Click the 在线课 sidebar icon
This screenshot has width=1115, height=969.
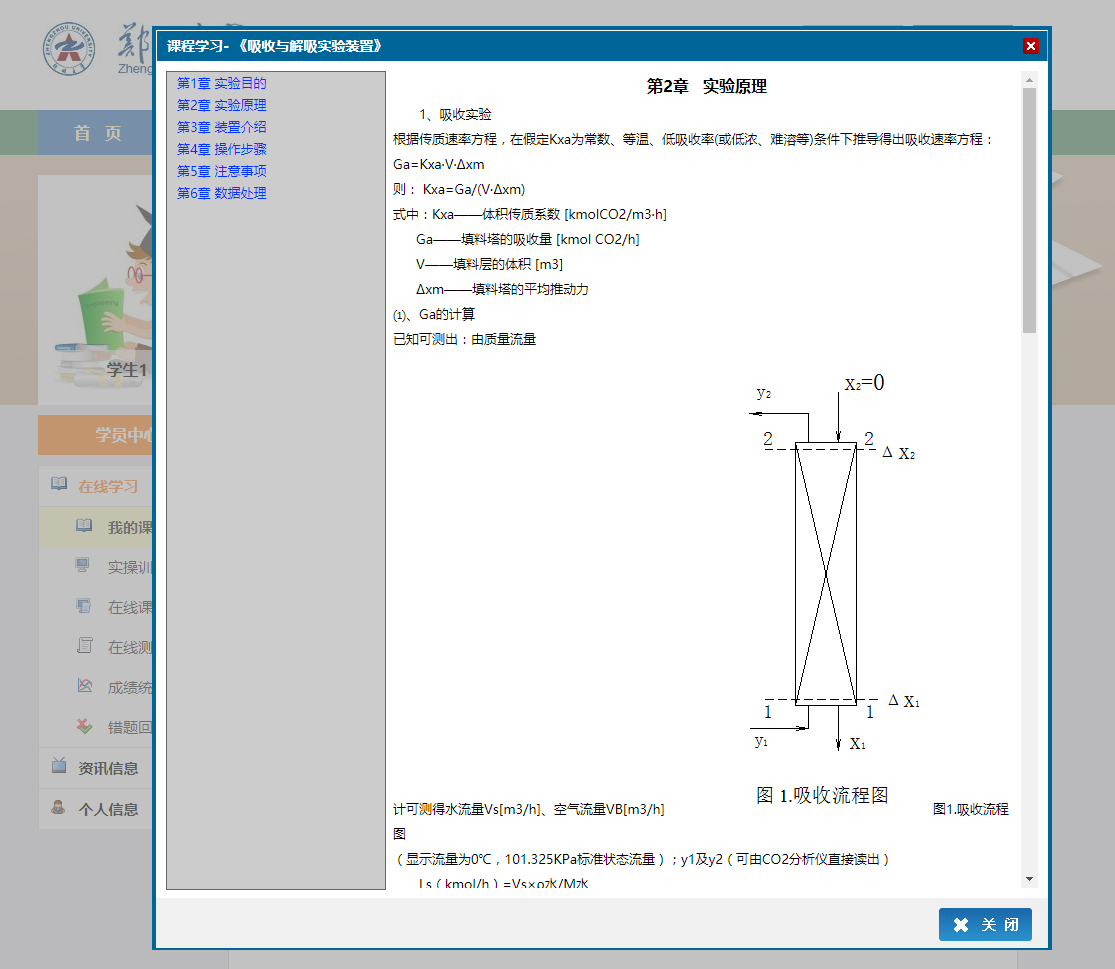(x=84, y=606)
